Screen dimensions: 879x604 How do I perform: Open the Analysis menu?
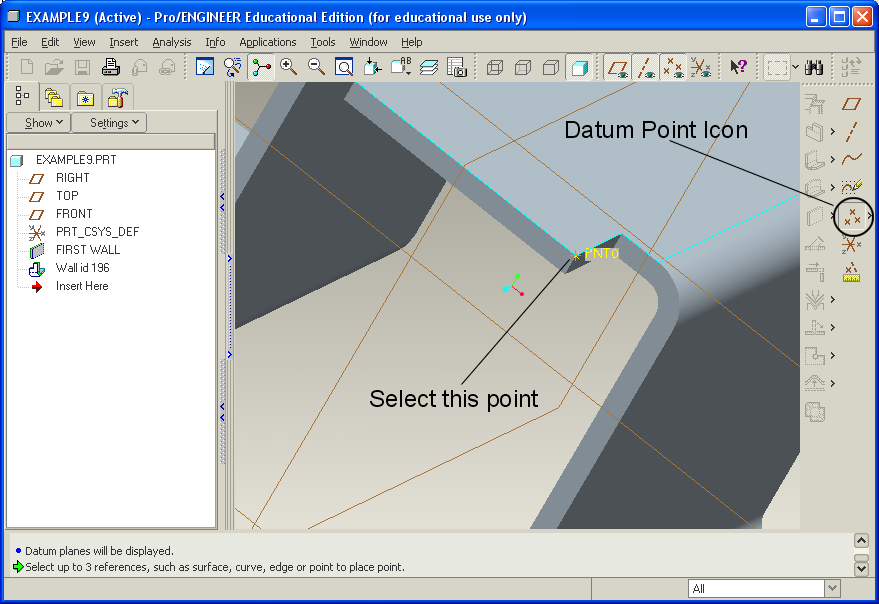point(172,42)
